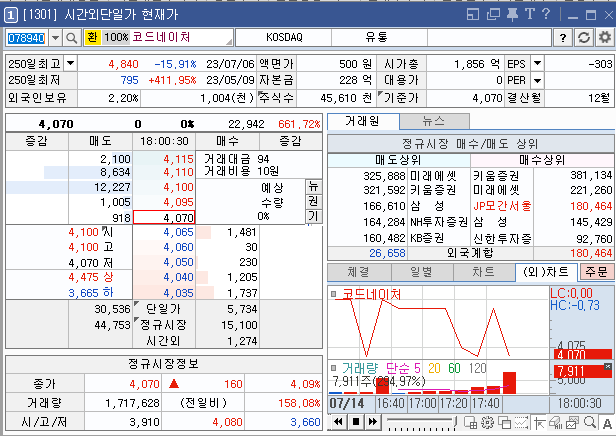Open the 차트 tab
Screen dimensions: 616x436
pyautogui.click(x=484, y=272)
